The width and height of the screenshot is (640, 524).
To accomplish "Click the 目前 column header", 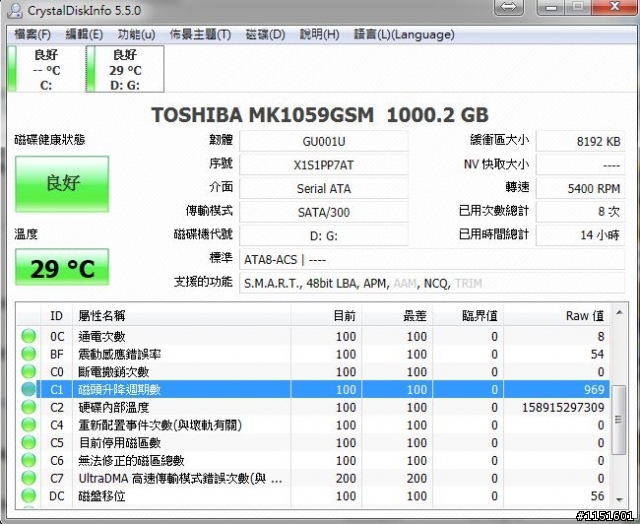I will coord(326,315).
